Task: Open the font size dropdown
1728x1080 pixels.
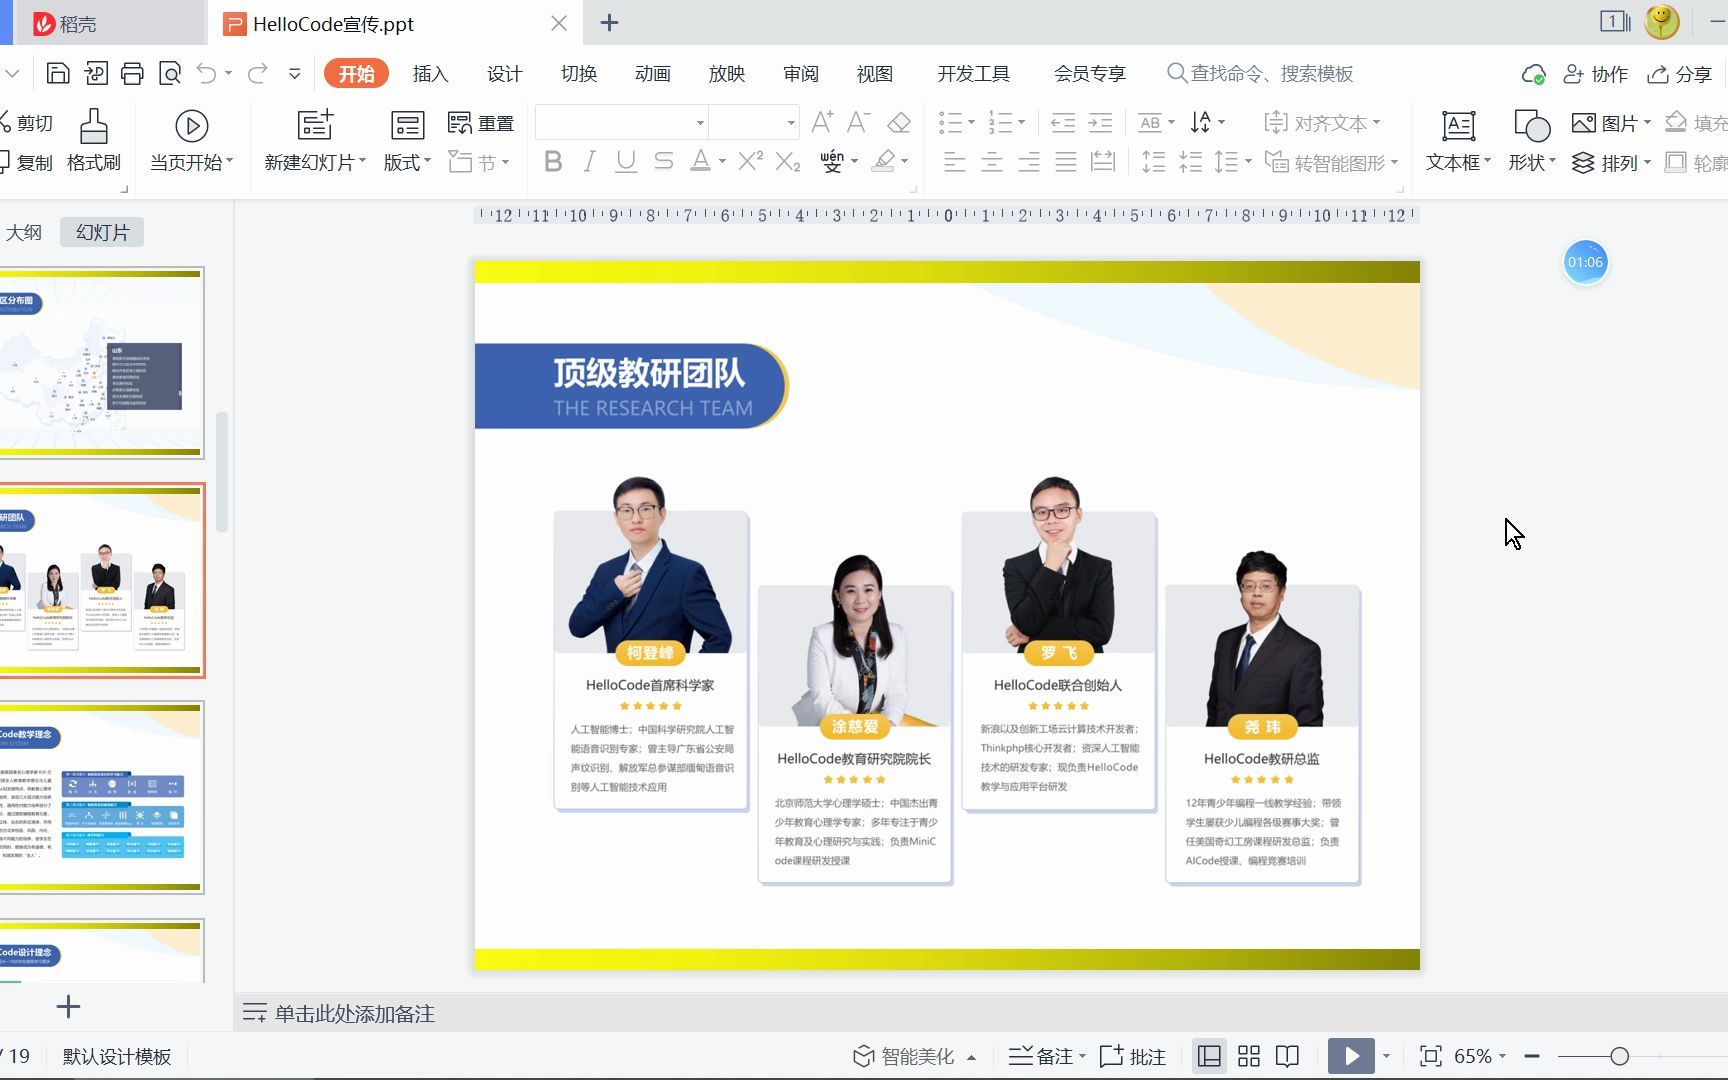Action: point(793,122)
